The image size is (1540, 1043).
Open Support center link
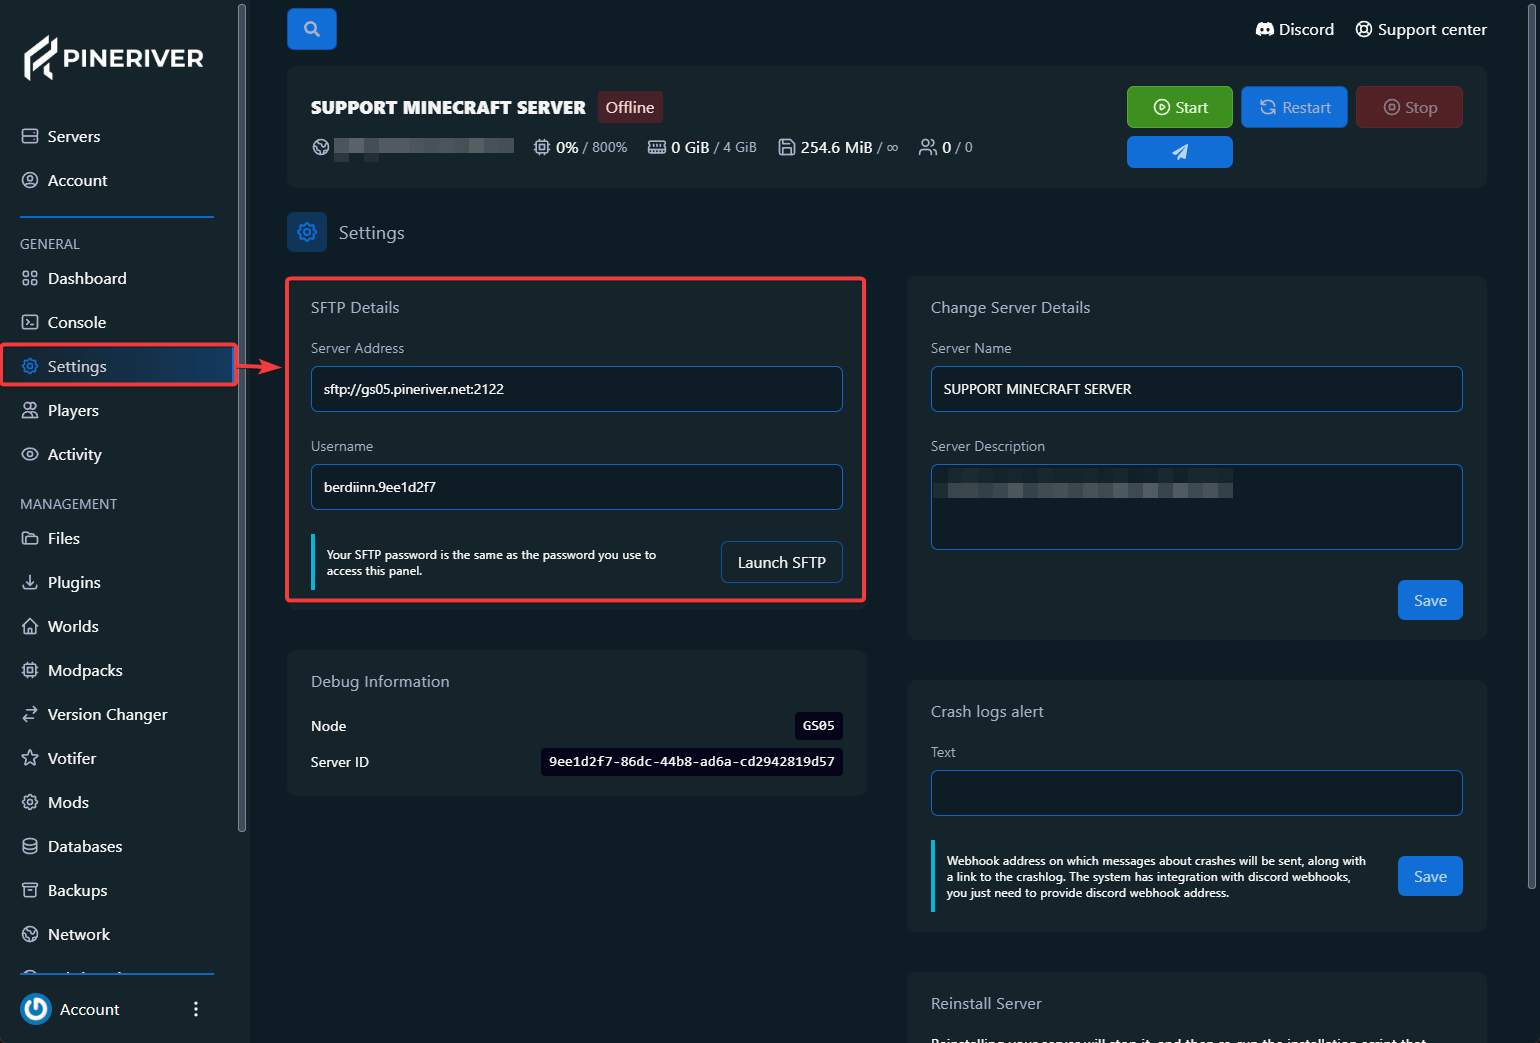(1421, 29)
